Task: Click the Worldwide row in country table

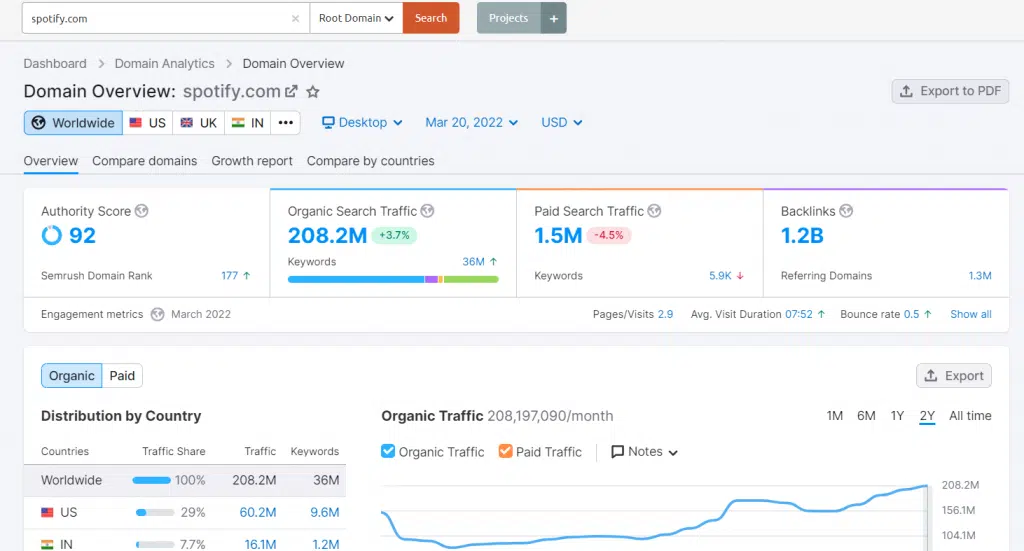Action: pyautogui.click(x=185, y=480)
